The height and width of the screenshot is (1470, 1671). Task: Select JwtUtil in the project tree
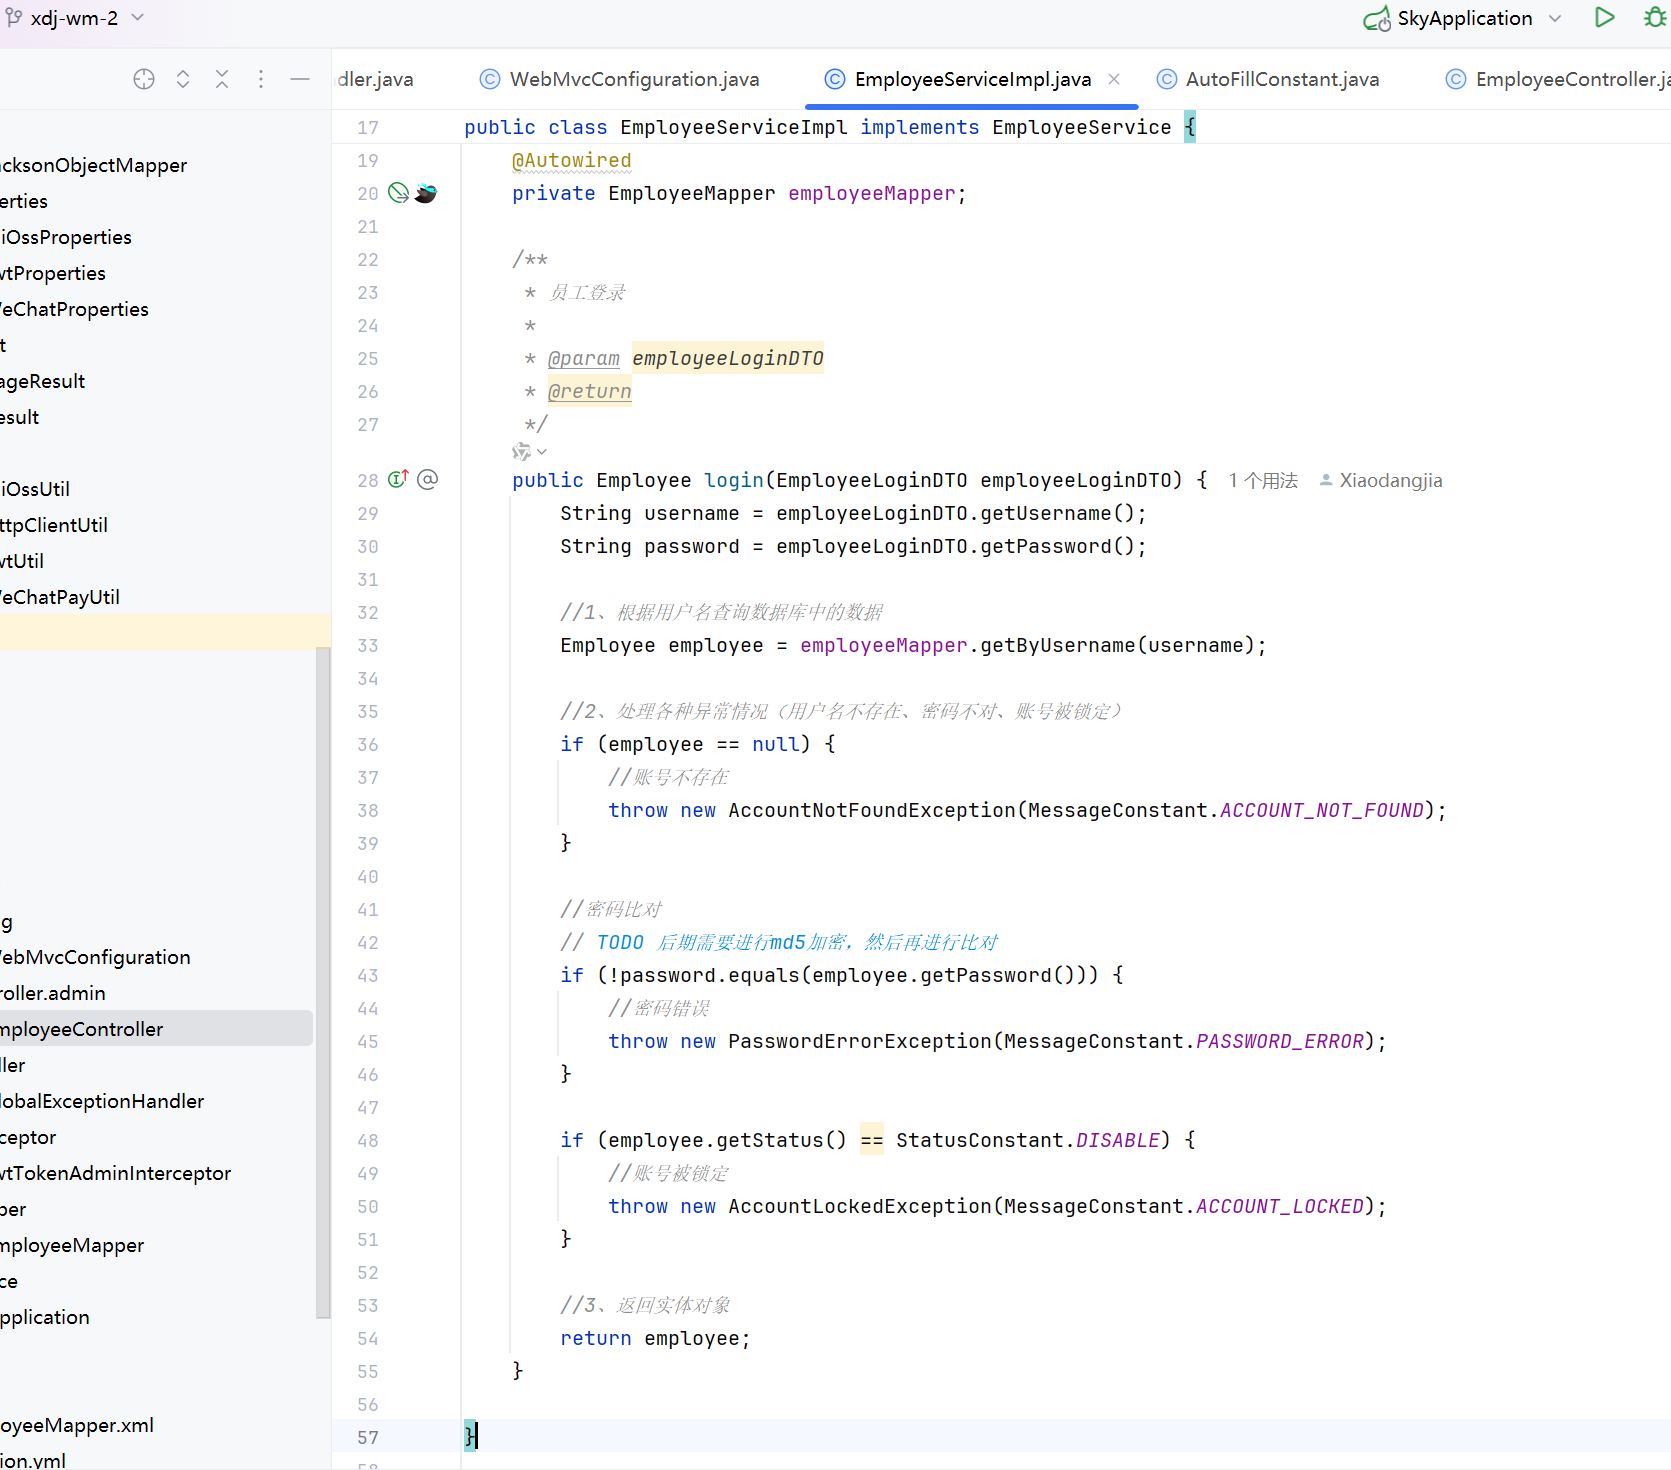pyautogui.click(x=22, y=561)
